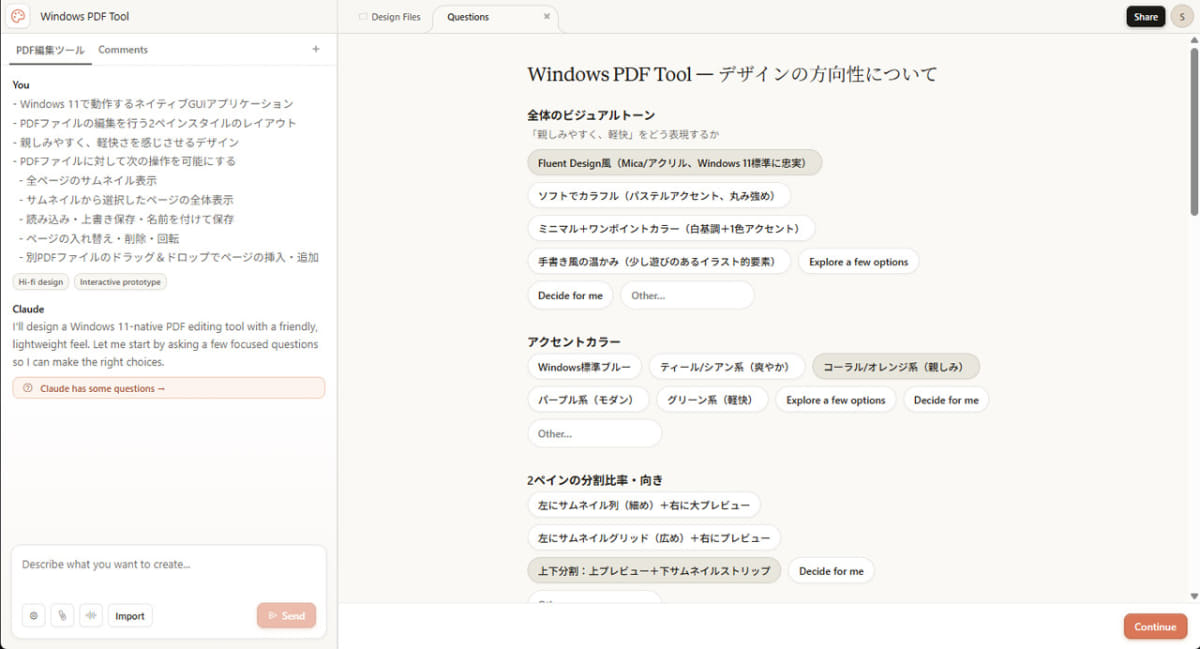
Task: Choose 'Decide for me' under accent color
Action: click(946, 400)
